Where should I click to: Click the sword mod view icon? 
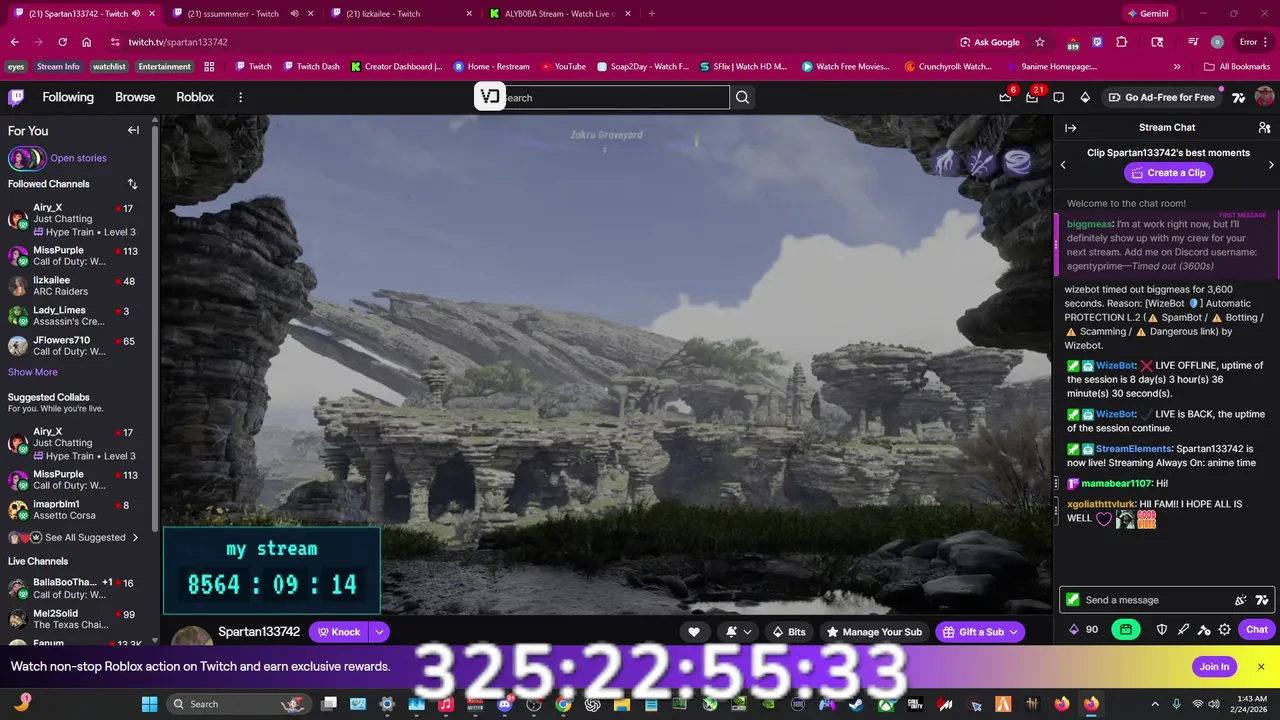[x=1183, y=630]
